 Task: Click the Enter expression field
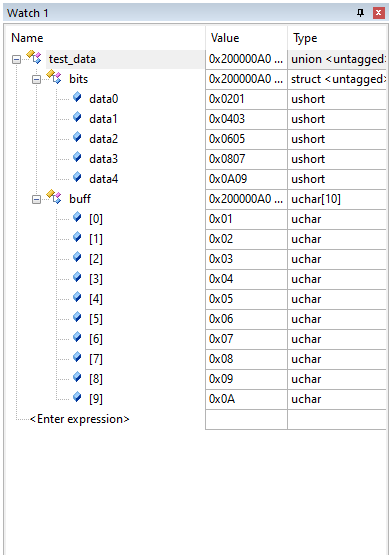pos(80,419)
